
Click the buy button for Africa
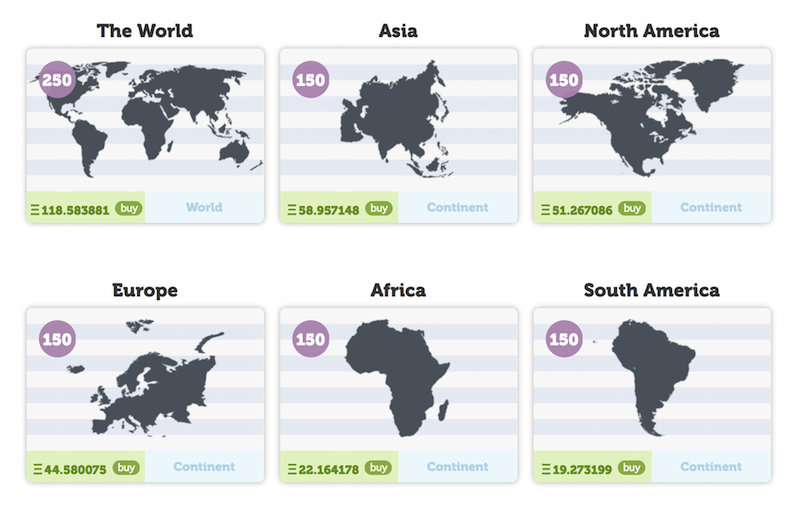(379, 467)
